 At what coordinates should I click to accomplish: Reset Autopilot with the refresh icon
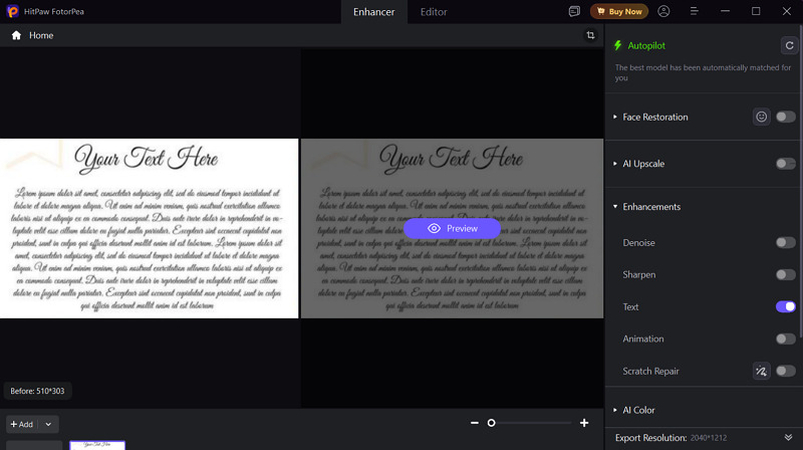pos(789,46)
